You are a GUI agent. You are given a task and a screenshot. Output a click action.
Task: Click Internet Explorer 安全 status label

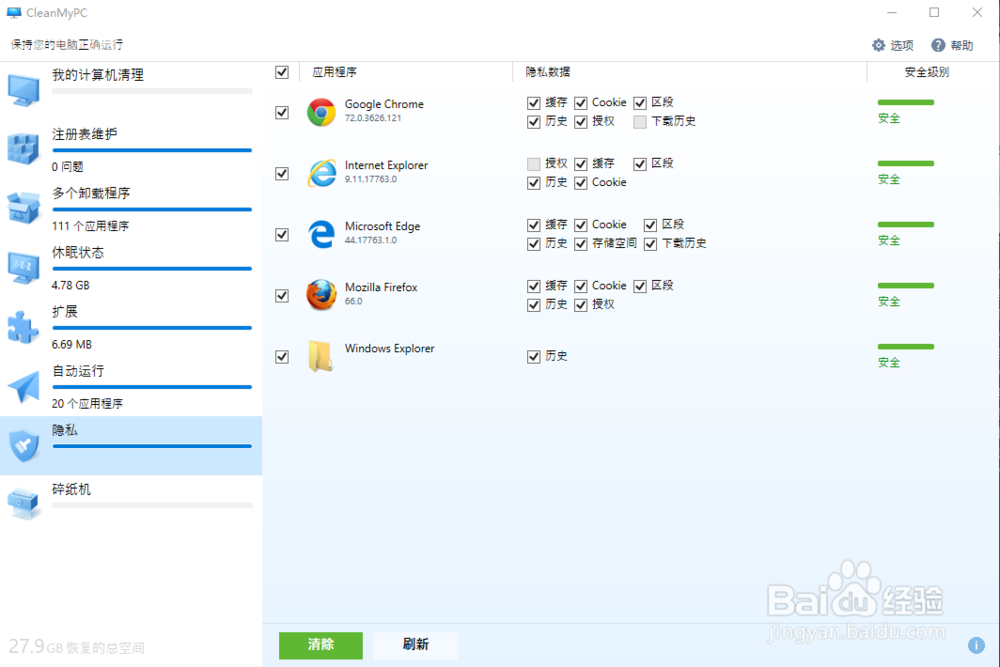coord(888,179)
